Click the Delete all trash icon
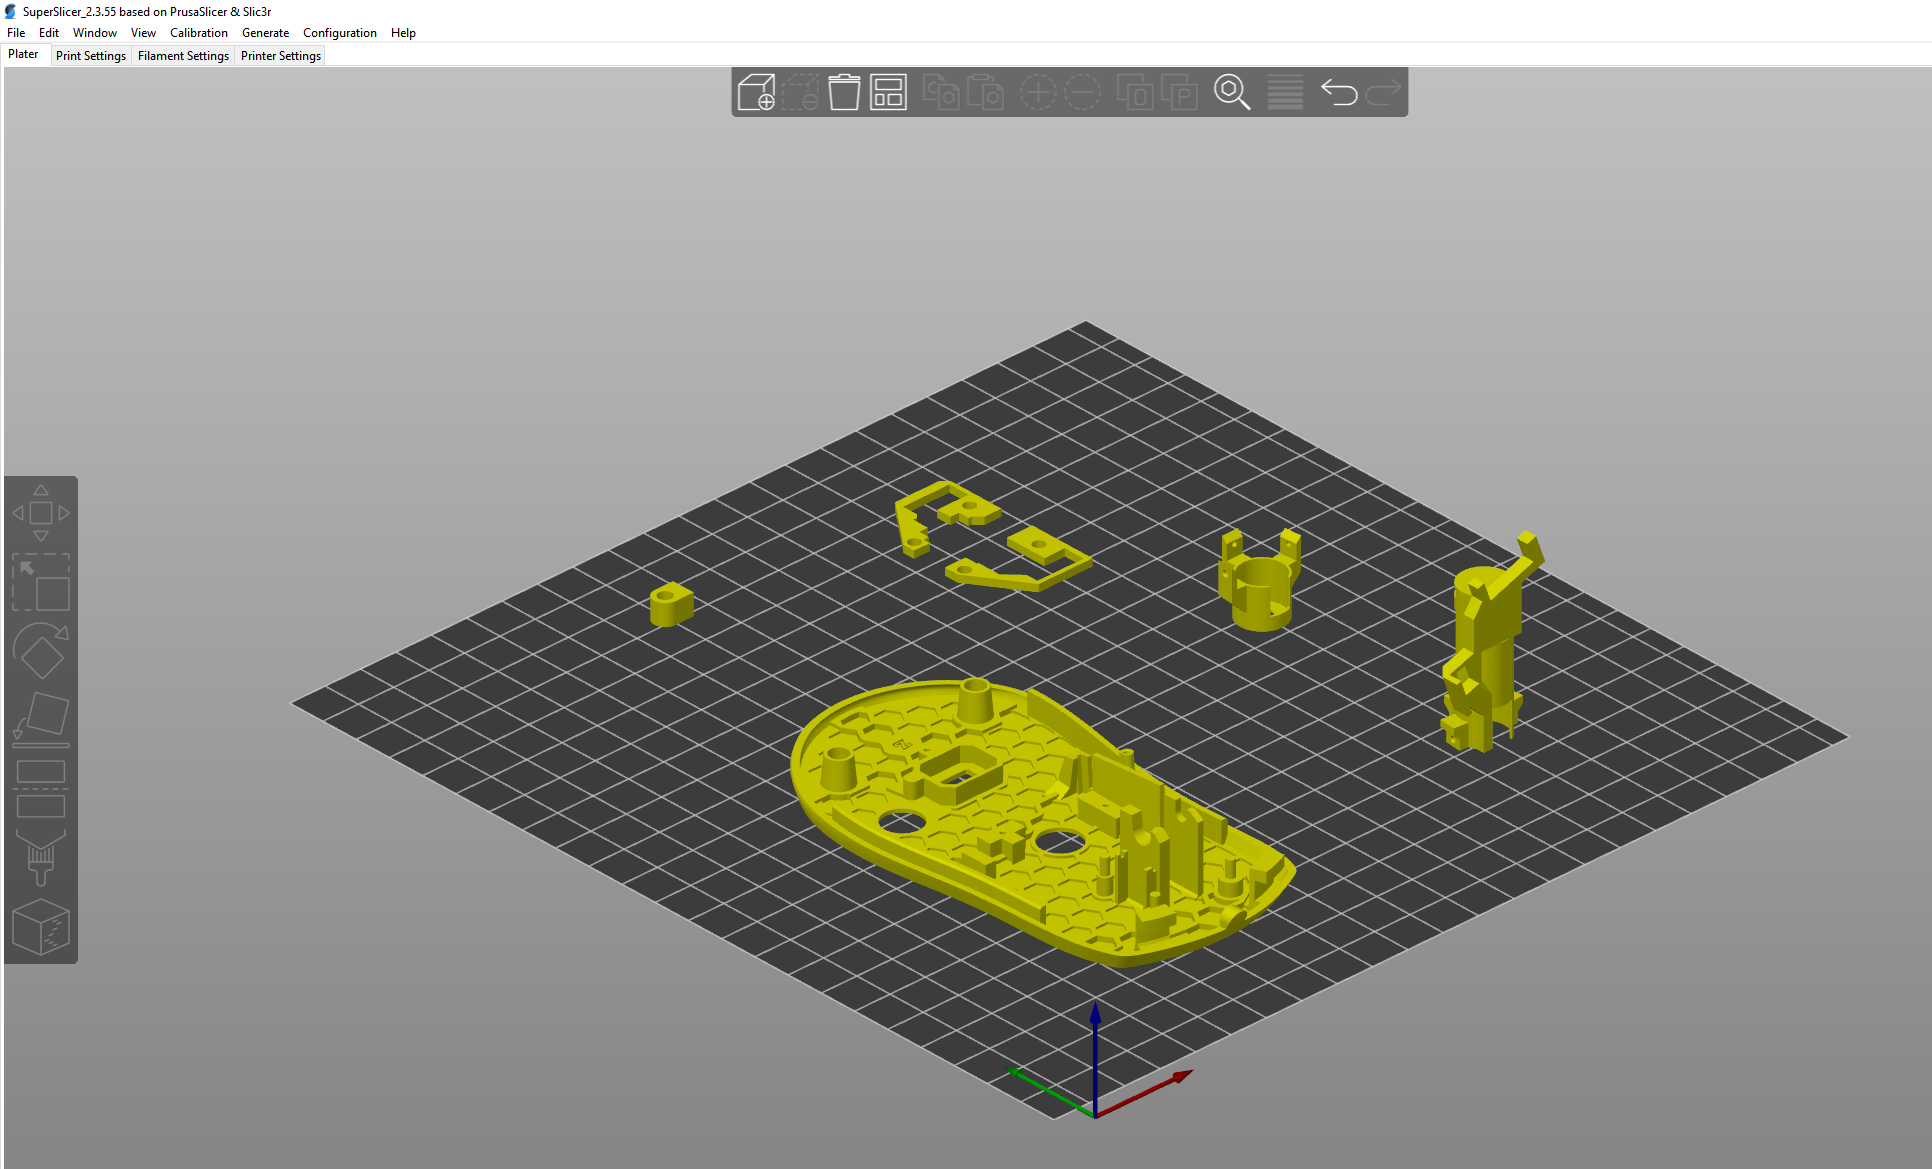The image size is (1932, 1169). pyautogui.click(x=844, y=92)
